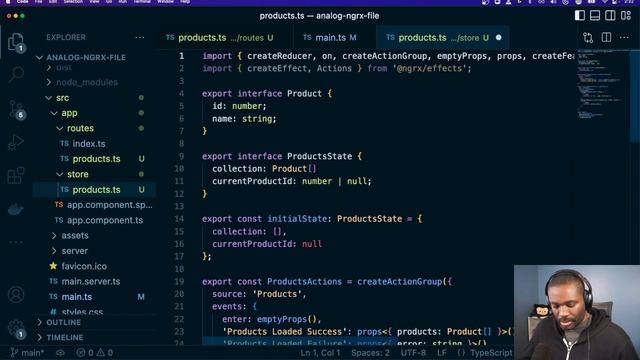Change indentation via Spaces: 2
This screenshot has width=640, height=360.
pyautogui.click(x=370, y=352)
